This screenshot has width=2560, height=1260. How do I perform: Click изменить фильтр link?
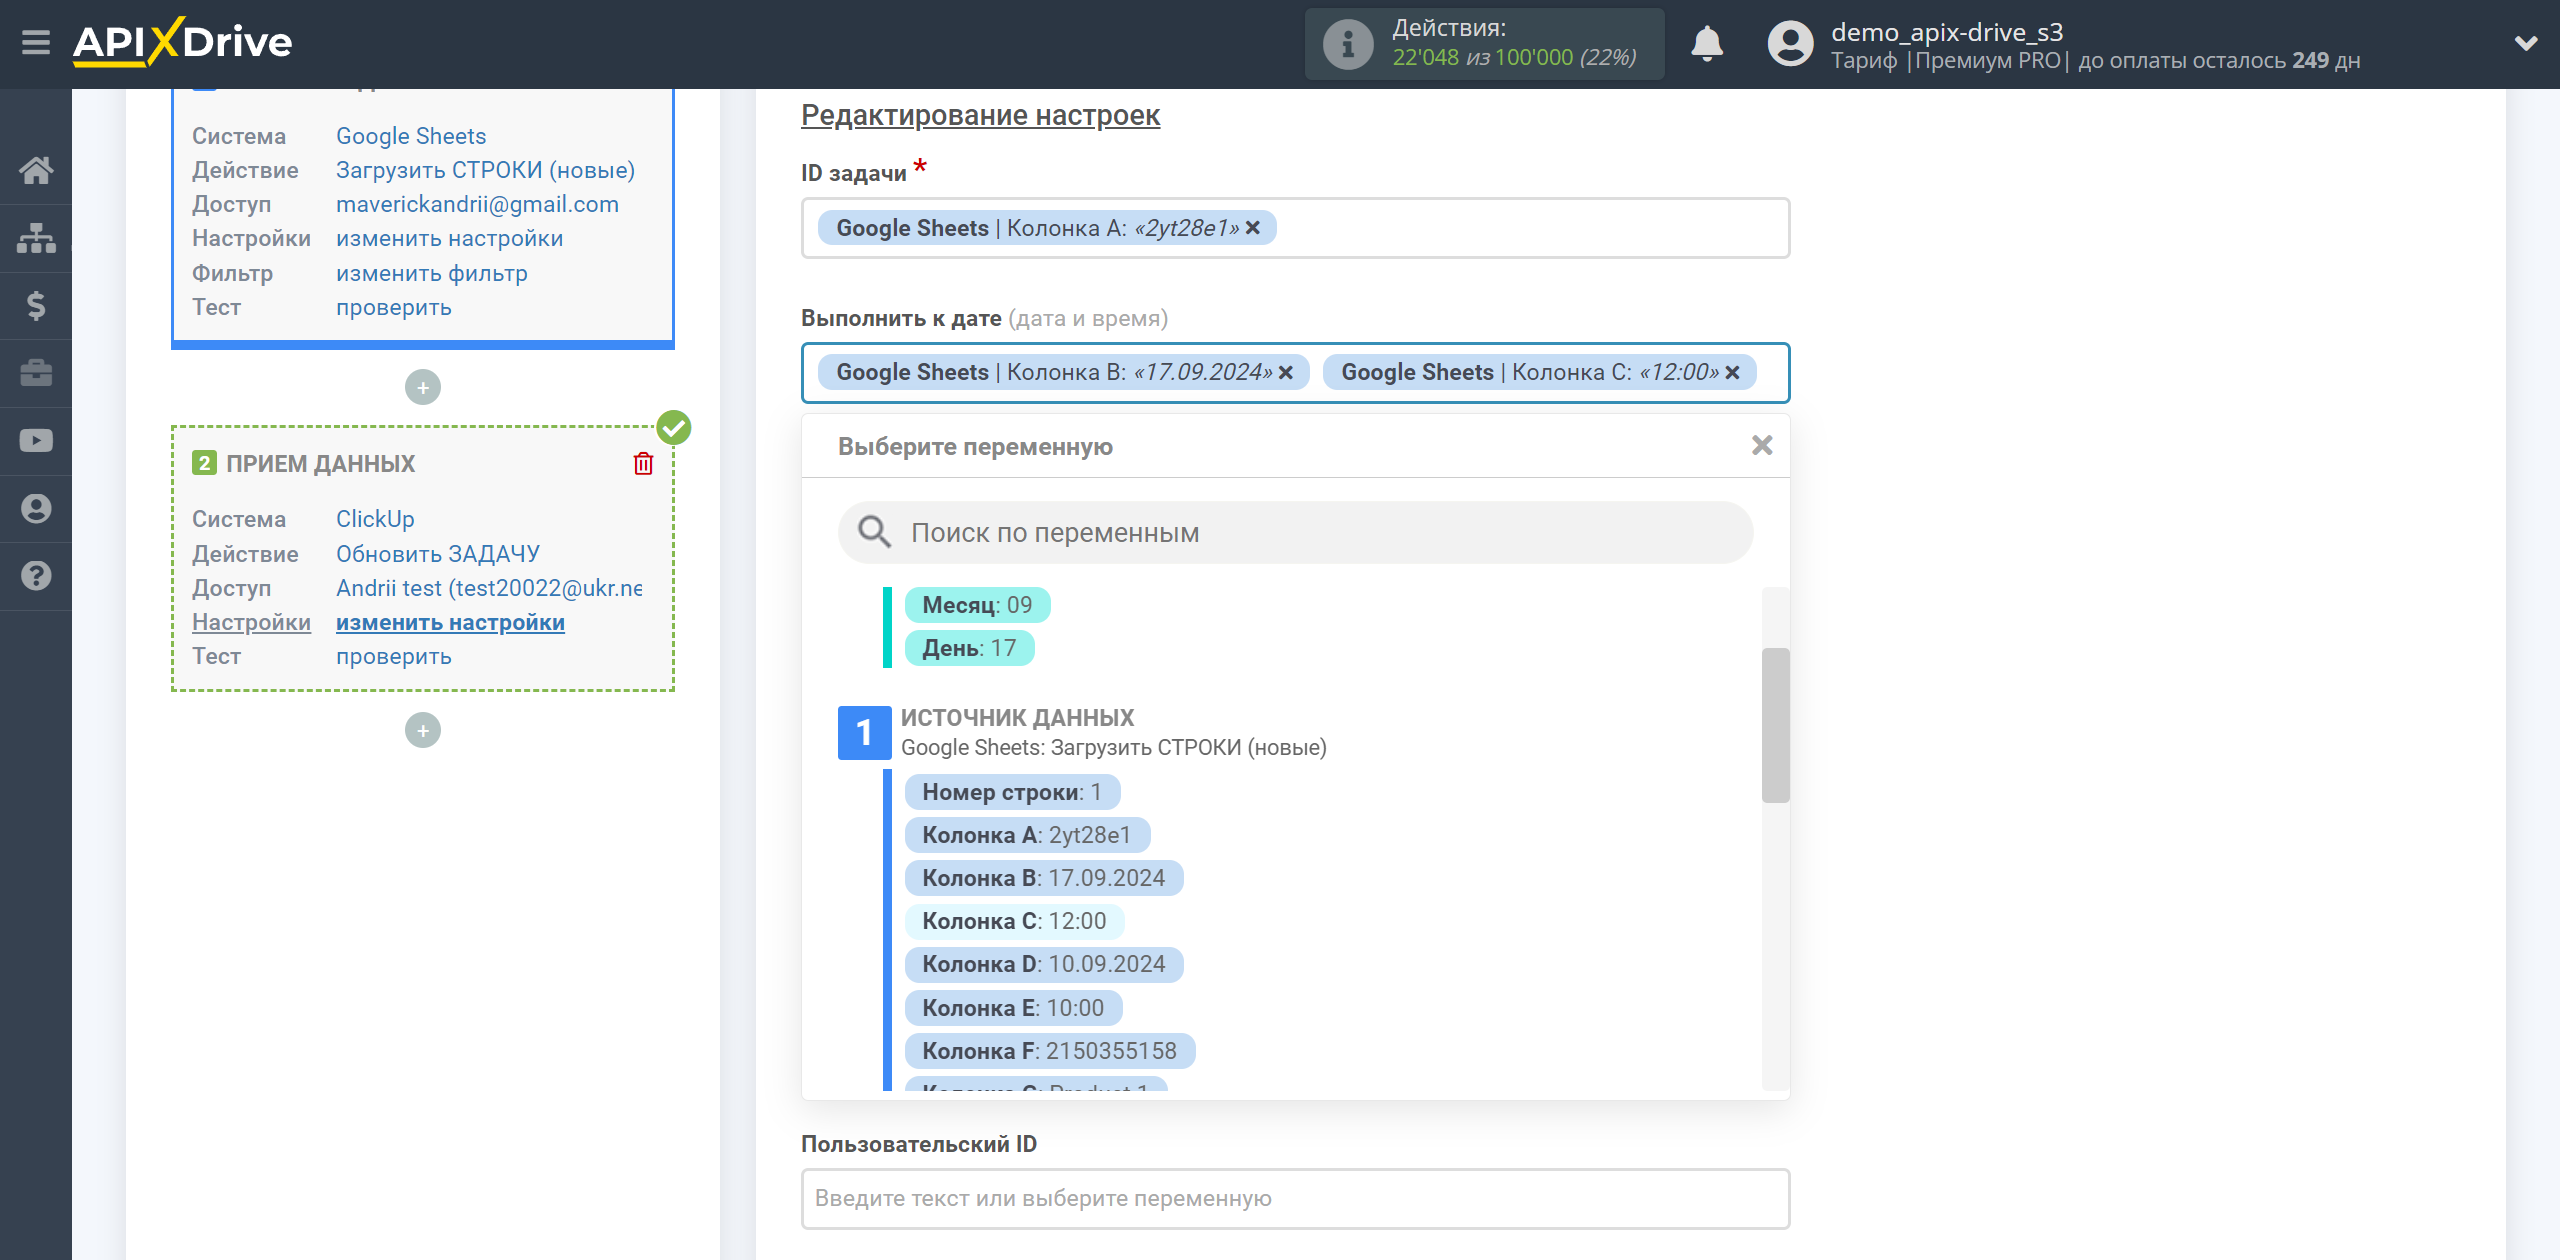point(431,273)
